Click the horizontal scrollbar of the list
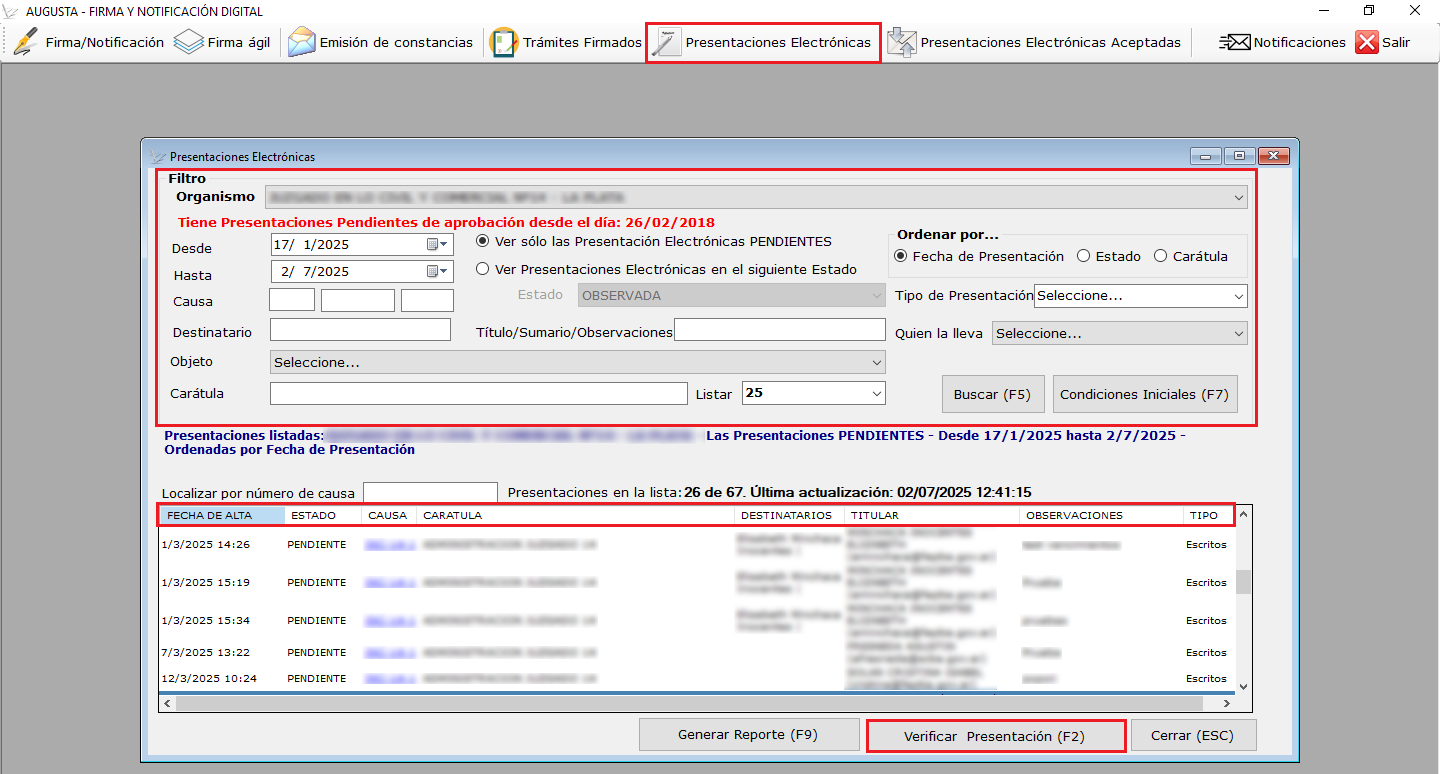Viewport: 1440px width, 774px height. pos(700,704)
